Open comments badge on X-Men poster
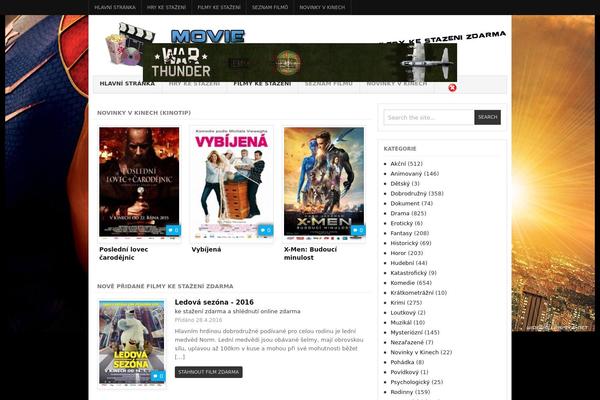Image resolution: width=600 pixels, height=400 pixels. click(358, 230)
